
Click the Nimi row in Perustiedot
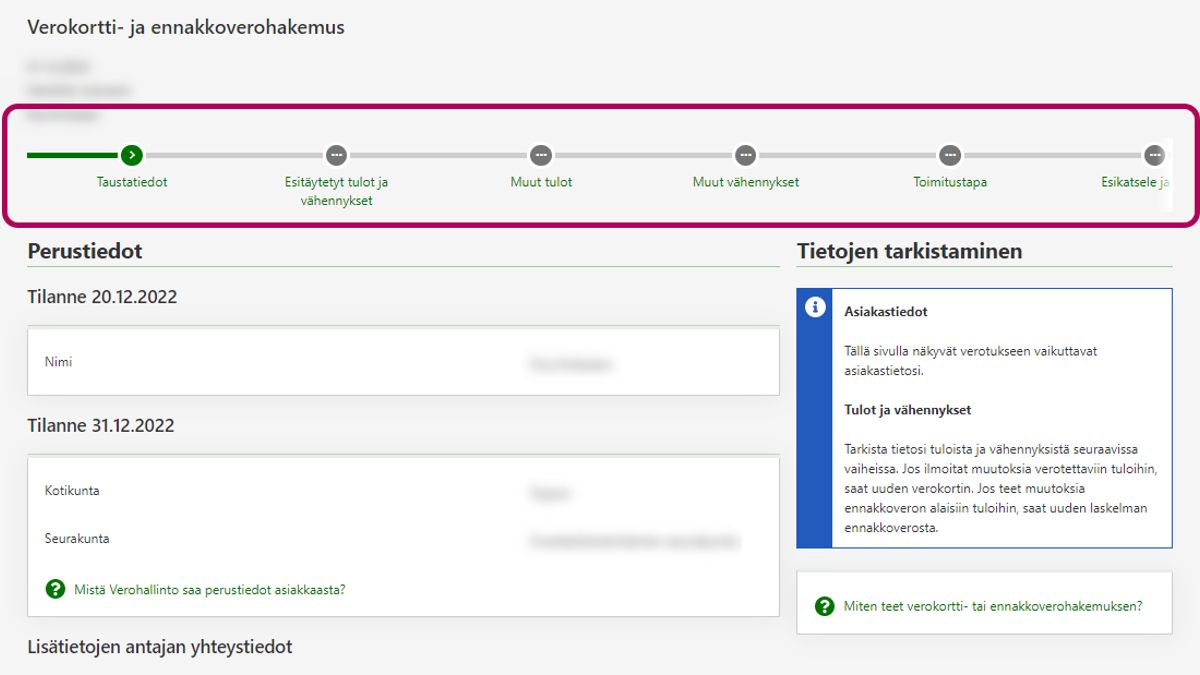(403, 362)
